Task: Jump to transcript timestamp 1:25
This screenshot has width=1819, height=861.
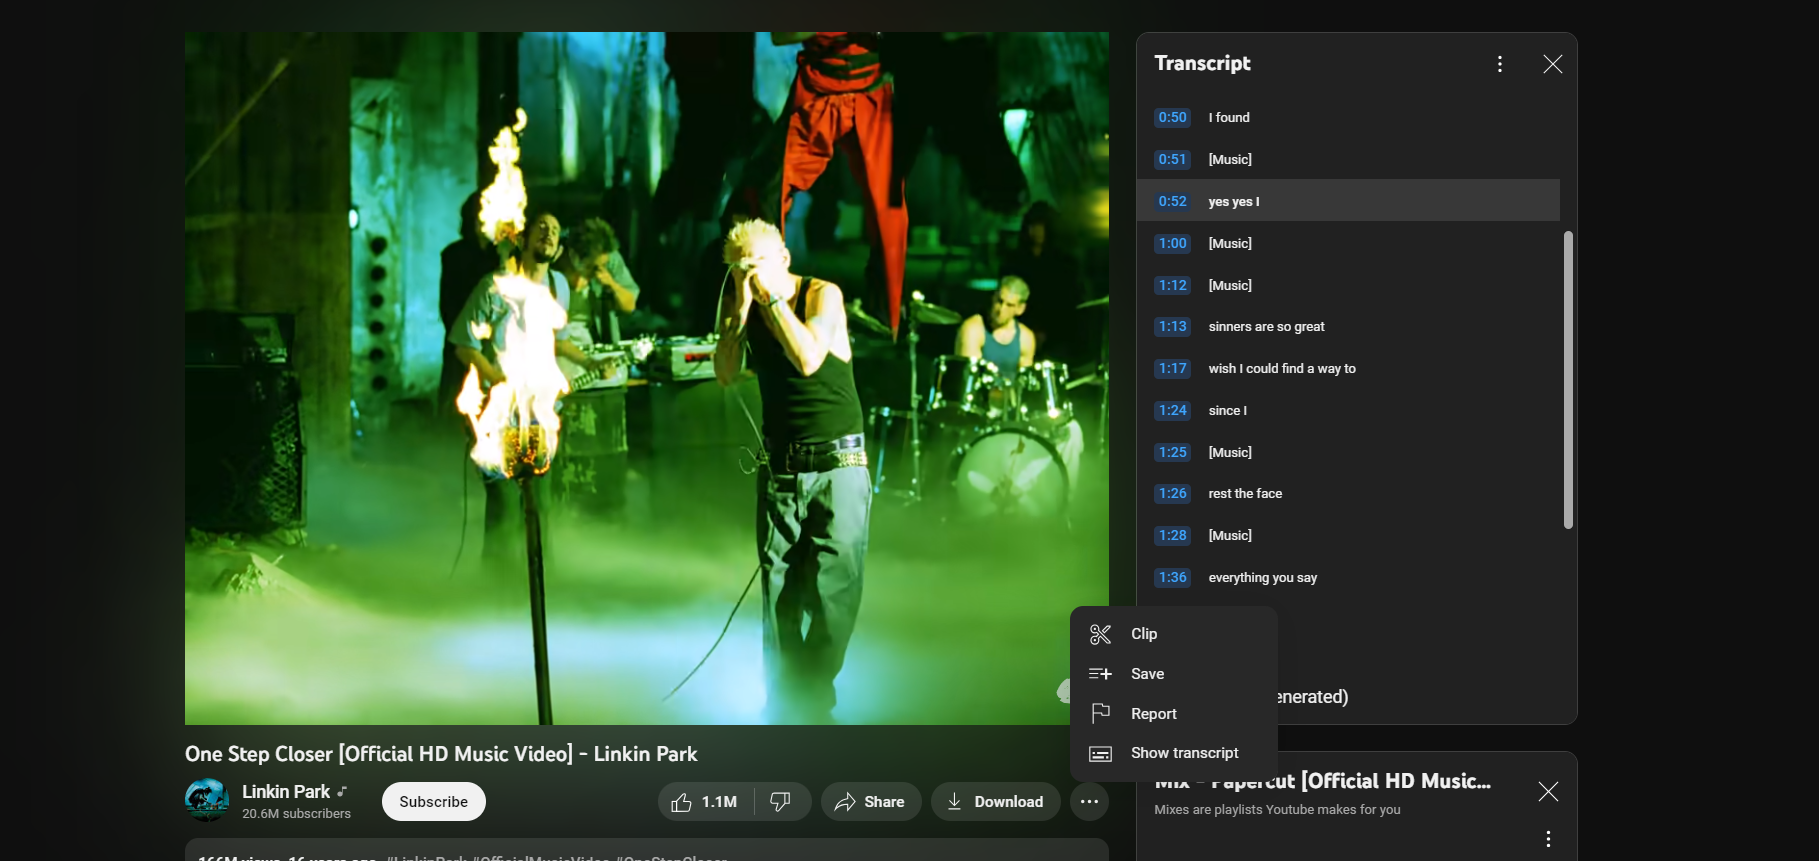Action: tap(1172, 452)
